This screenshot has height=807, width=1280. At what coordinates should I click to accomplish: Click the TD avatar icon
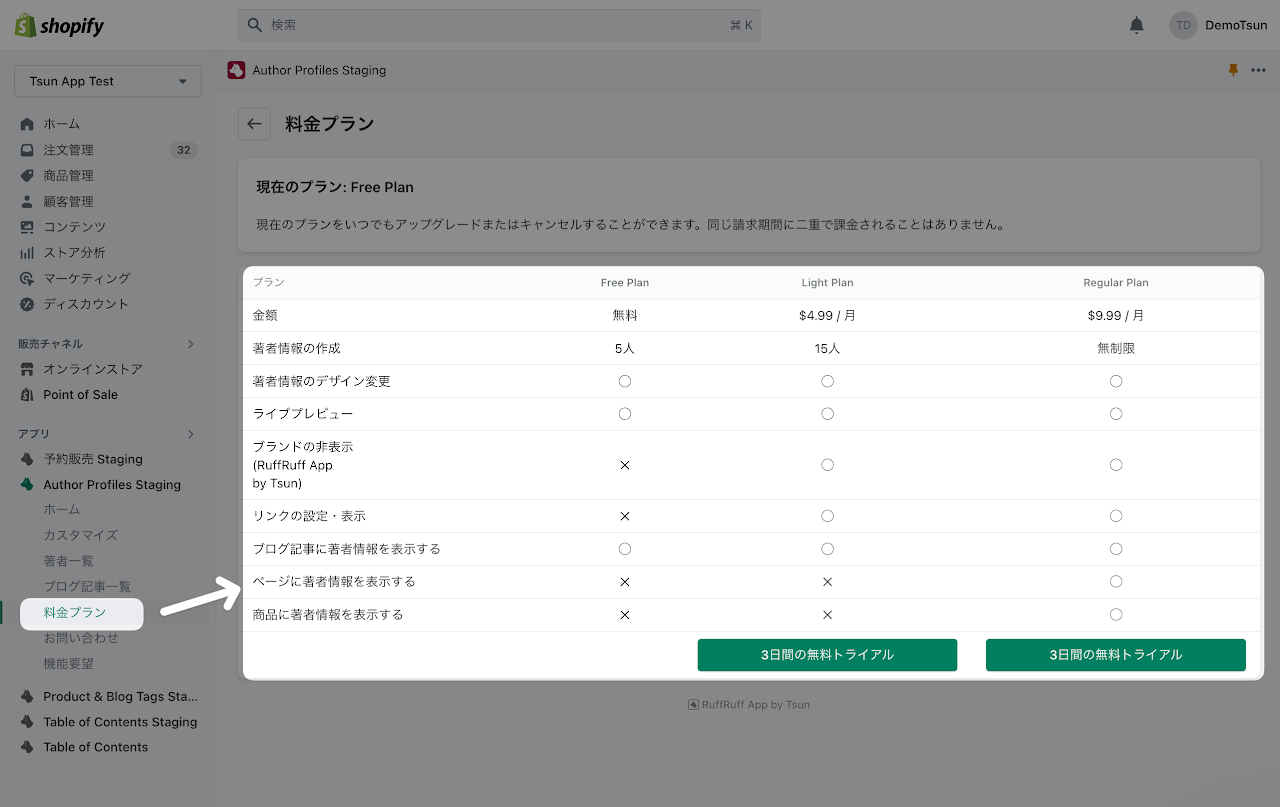coord(1183,25)
